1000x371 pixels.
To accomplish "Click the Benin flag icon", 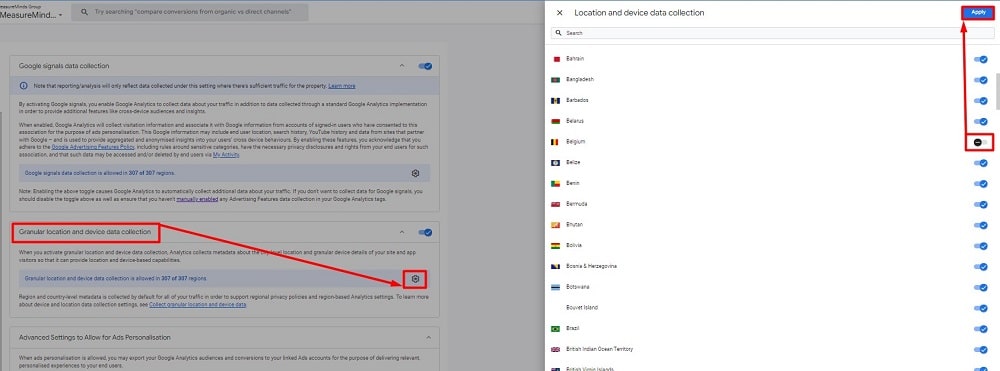I will [x=556, y=184].
